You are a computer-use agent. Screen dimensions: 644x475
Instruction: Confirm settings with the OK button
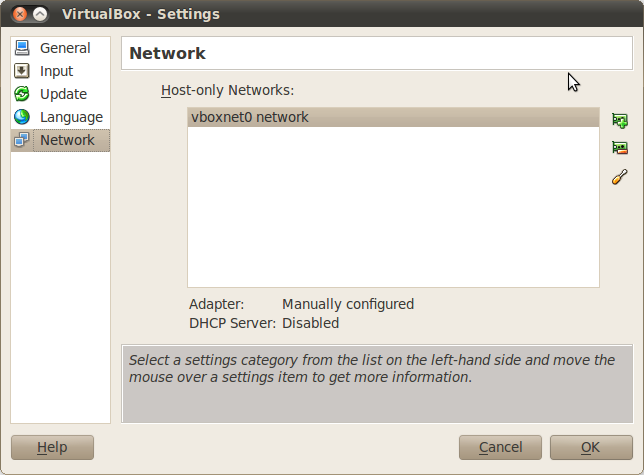click(x=590, y=447)
